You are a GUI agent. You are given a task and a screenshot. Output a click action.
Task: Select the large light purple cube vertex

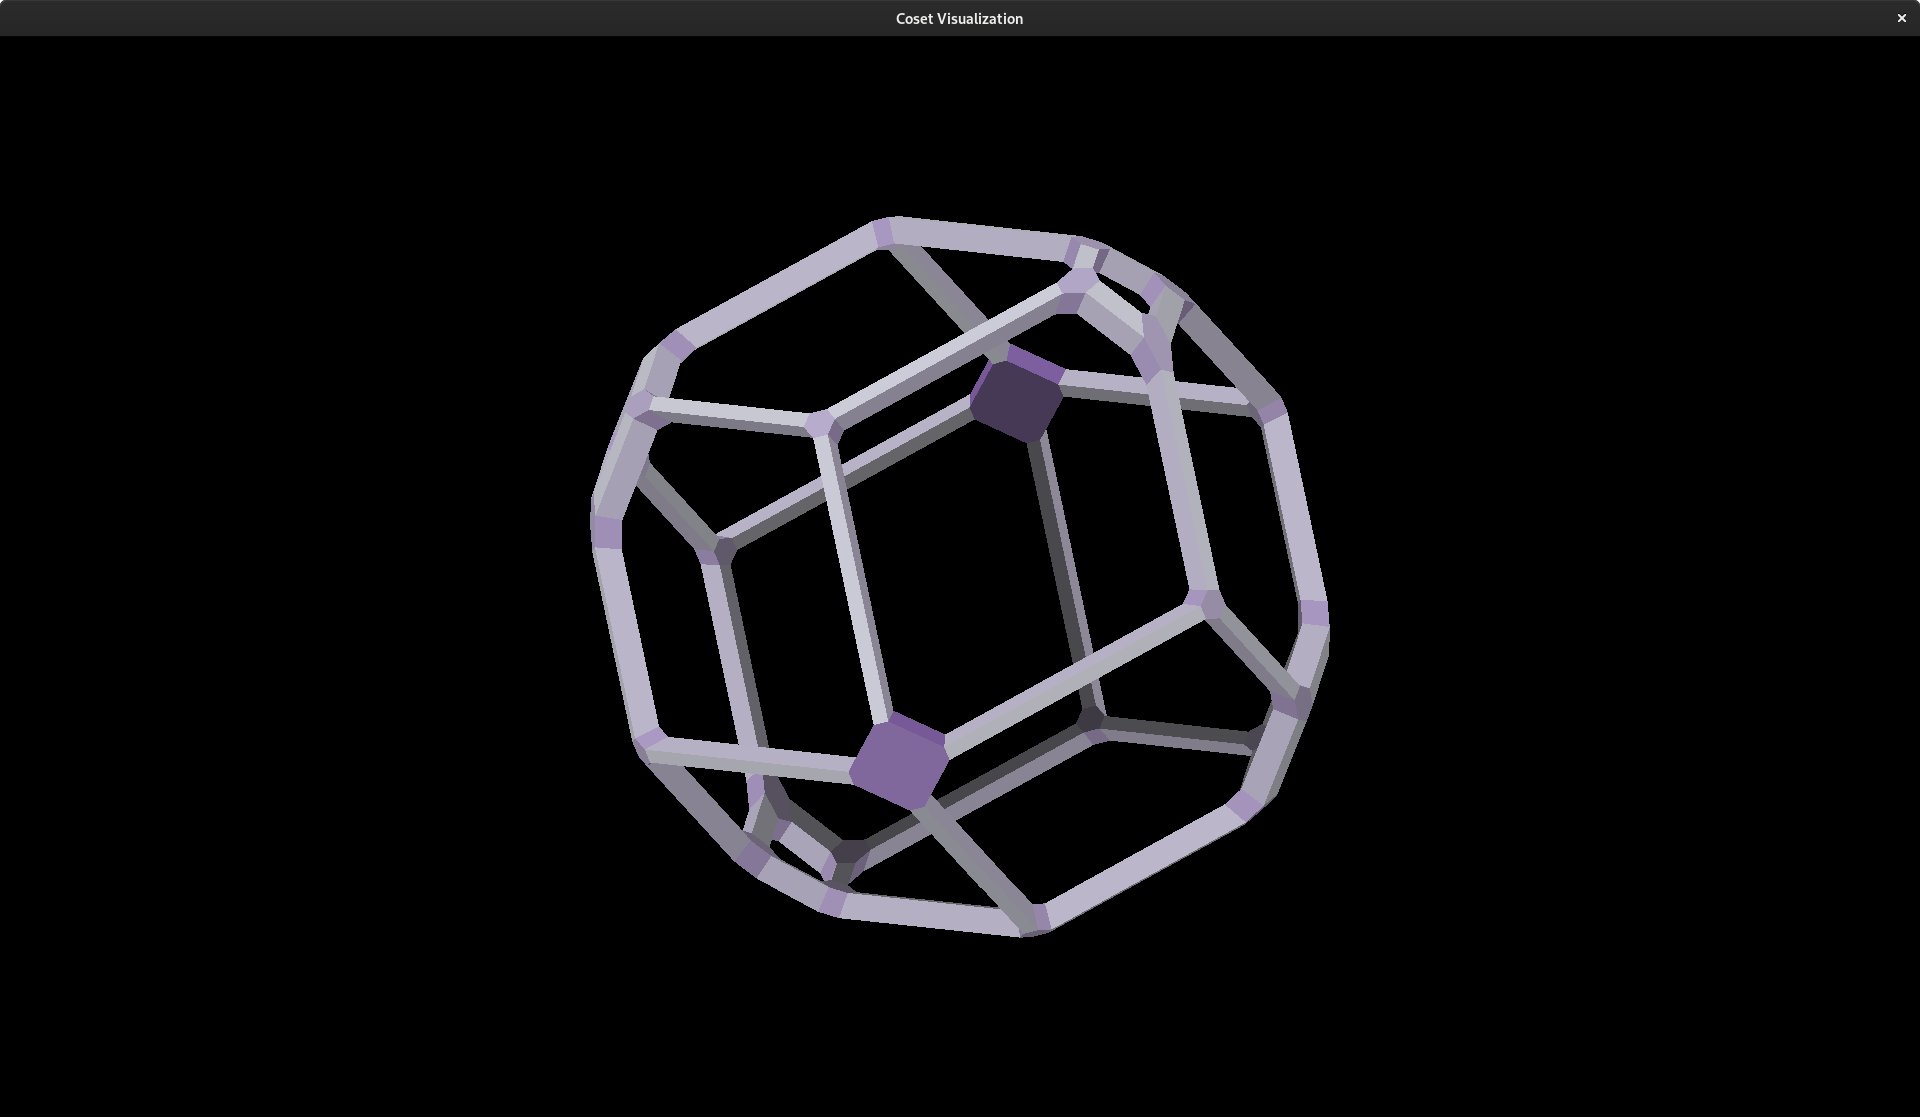pyautogui.click(x=898, y=762)
